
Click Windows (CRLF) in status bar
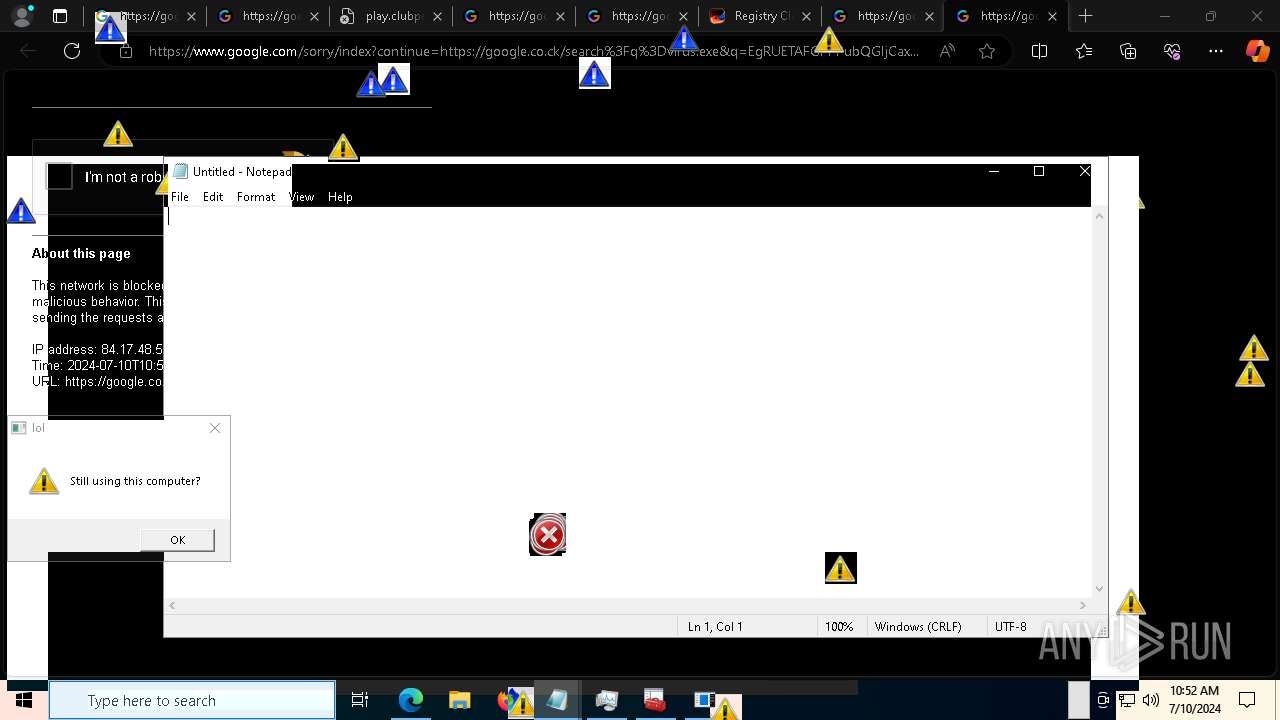pyautogui.click(x=918, y=627)
